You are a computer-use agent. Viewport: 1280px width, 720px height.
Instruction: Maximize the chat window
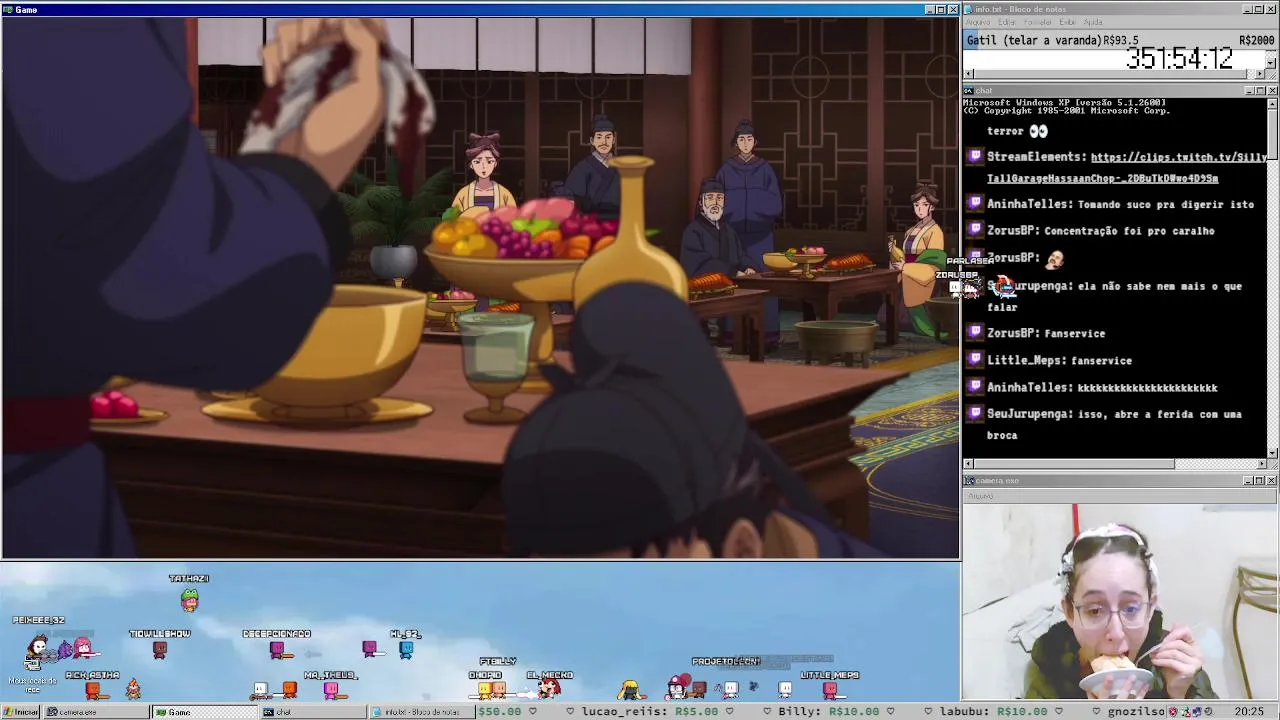(x=1260, y=91)
